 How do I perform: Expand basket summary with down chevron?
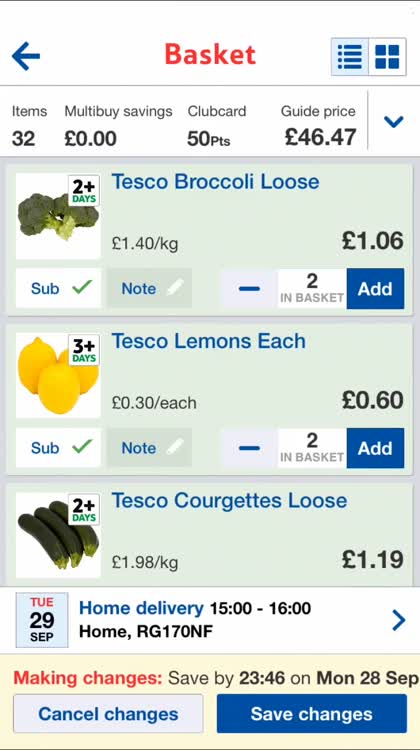(x=394, y=121)
